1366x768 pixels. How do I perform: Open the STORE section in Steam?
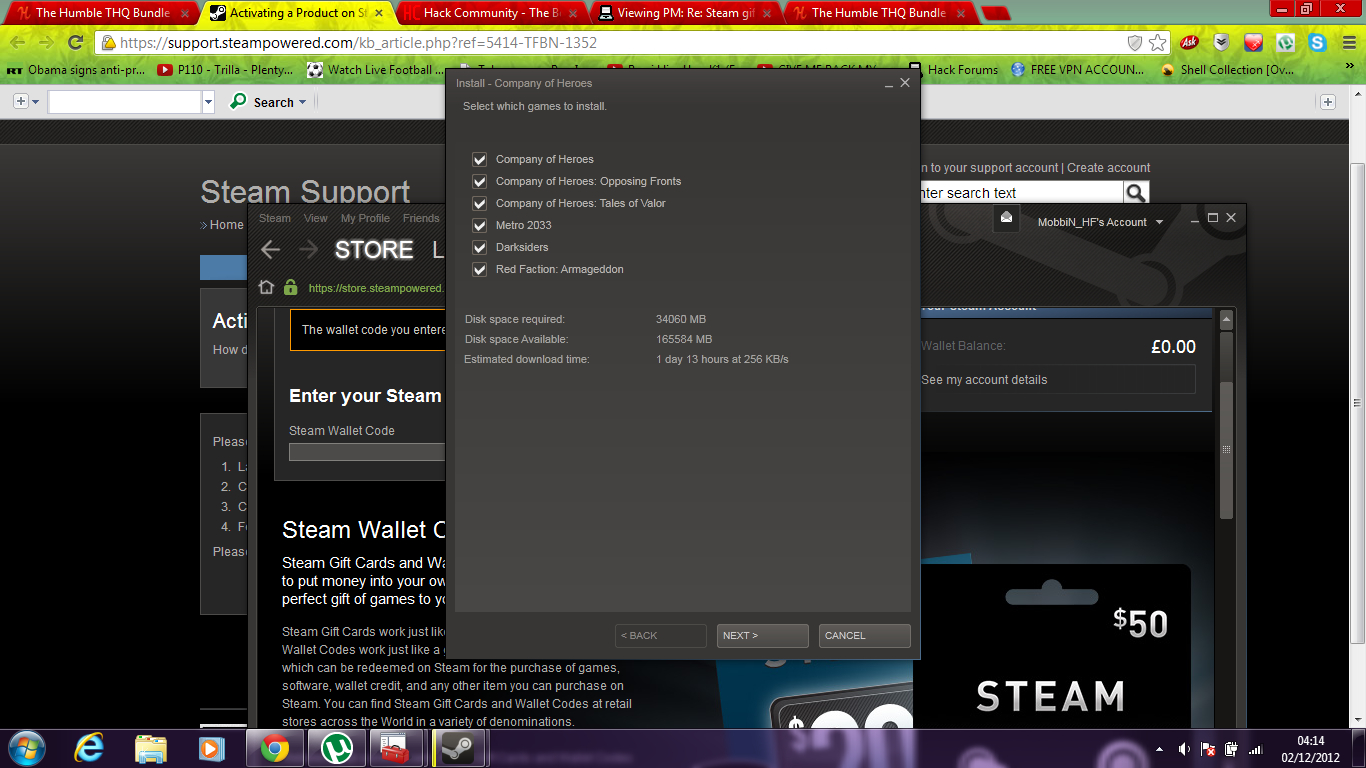[x=374, y=250]
